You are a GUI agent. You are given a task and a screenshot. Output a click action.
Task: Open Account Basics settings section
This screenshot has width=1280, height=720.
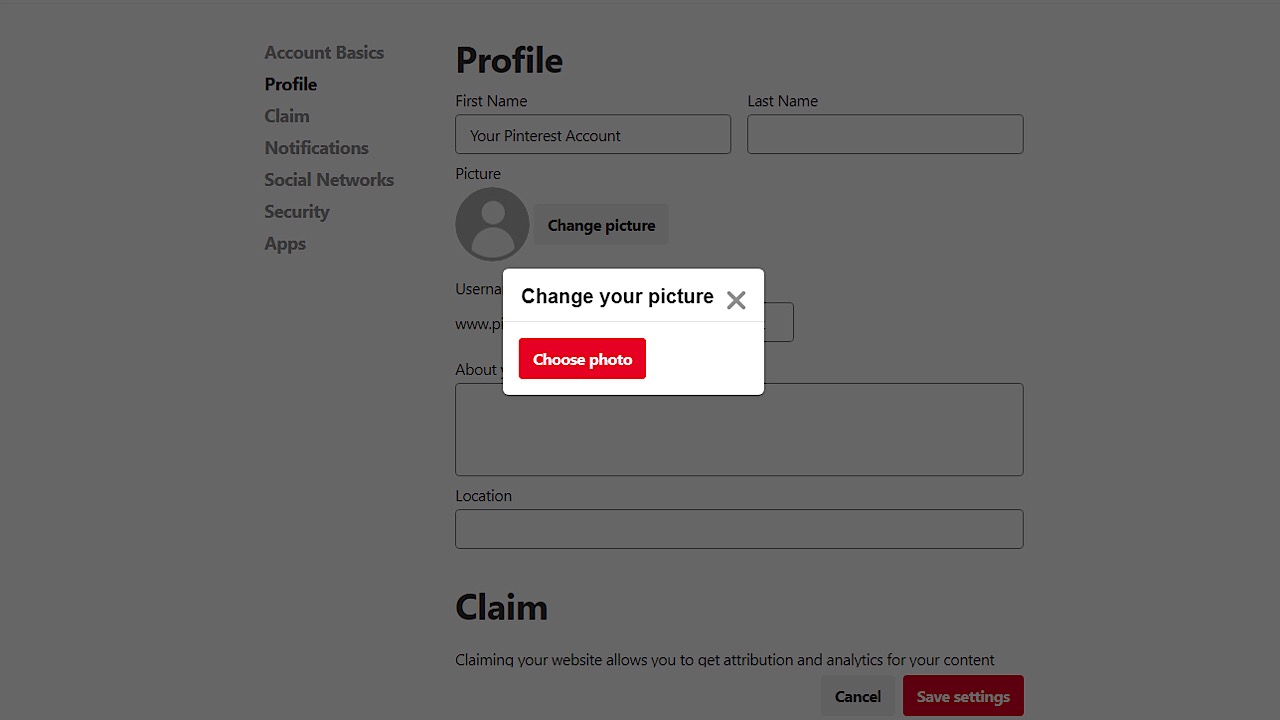tap(324, 52)
